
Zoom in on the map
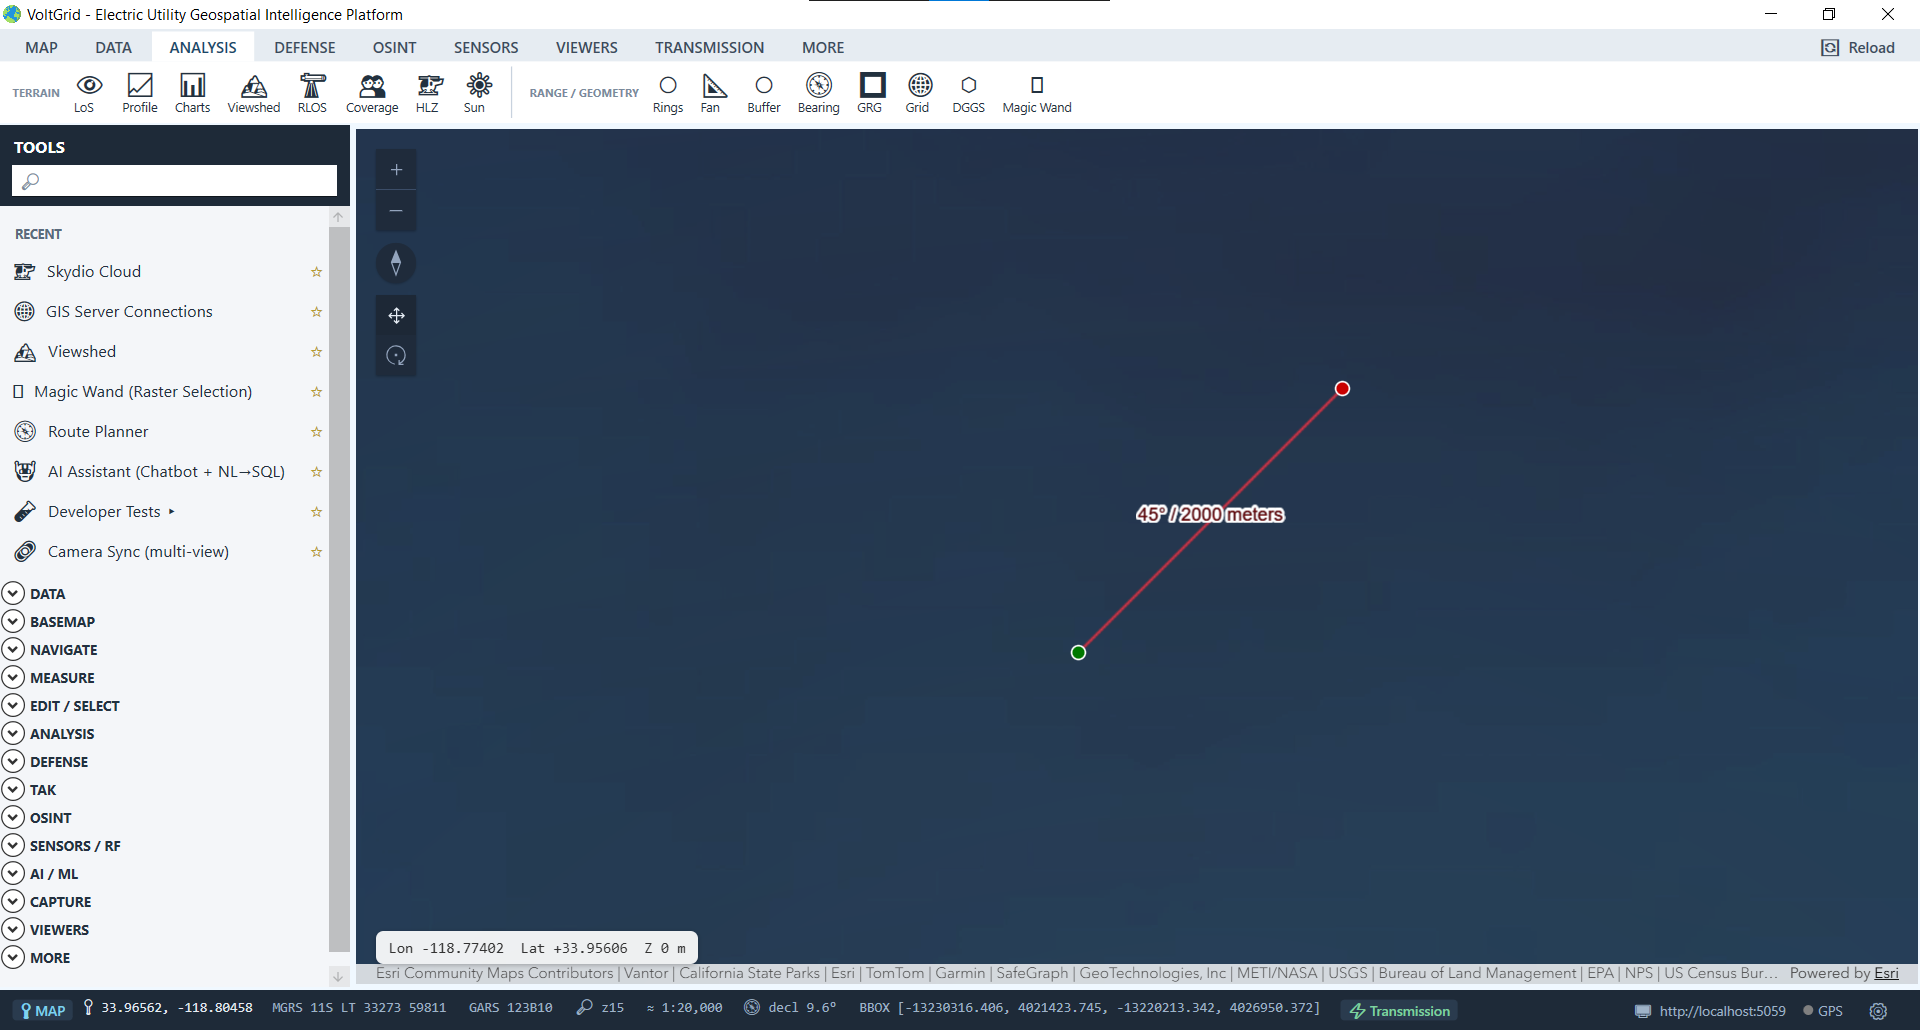coord(396,170)
